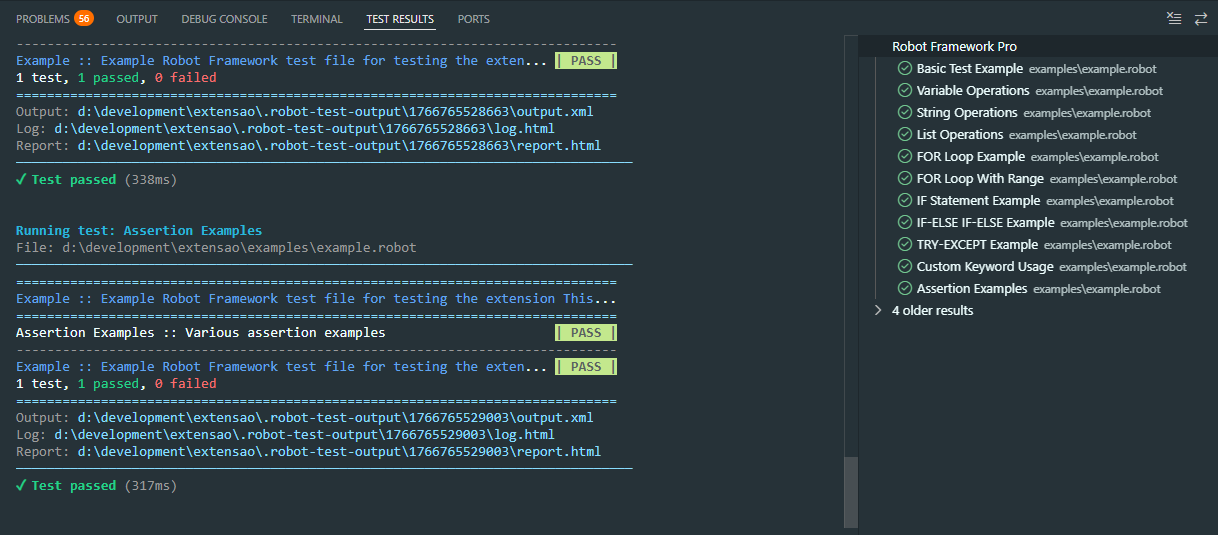Screen dimensions: 1218x535
Task: Select Basic Test Example result name
Action: pos(969,69)
